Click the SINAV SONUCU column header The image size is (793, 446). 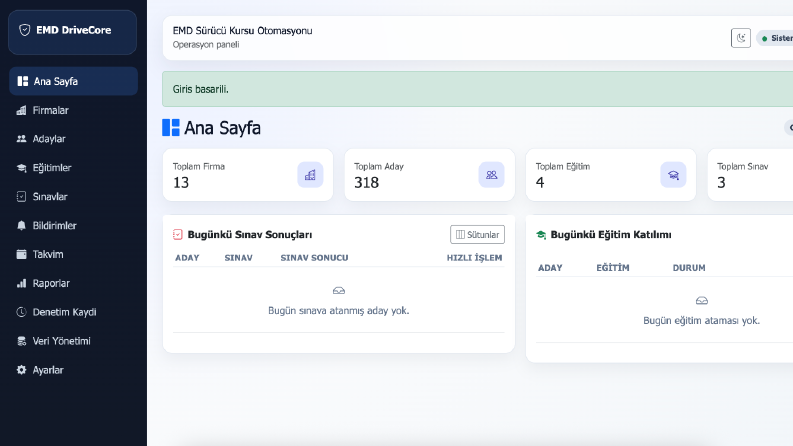(x=315, y=258)
